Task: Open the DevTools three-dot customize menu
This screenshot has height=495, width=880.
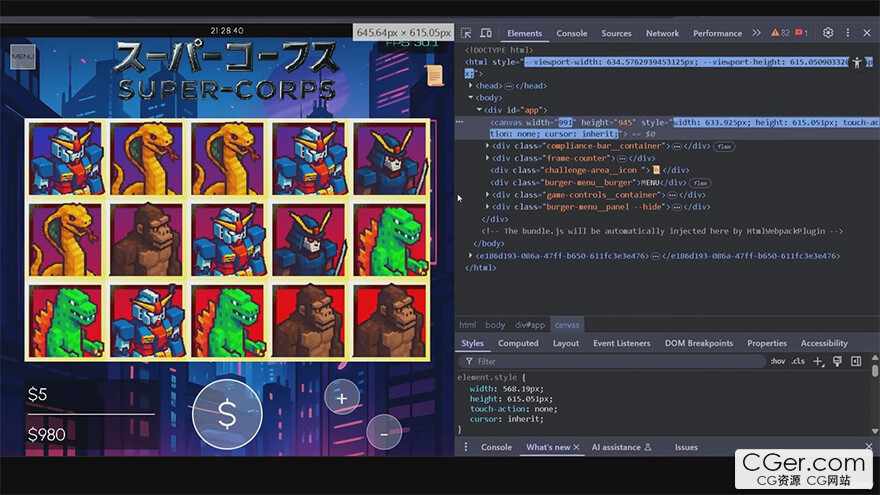Action: 849,33
